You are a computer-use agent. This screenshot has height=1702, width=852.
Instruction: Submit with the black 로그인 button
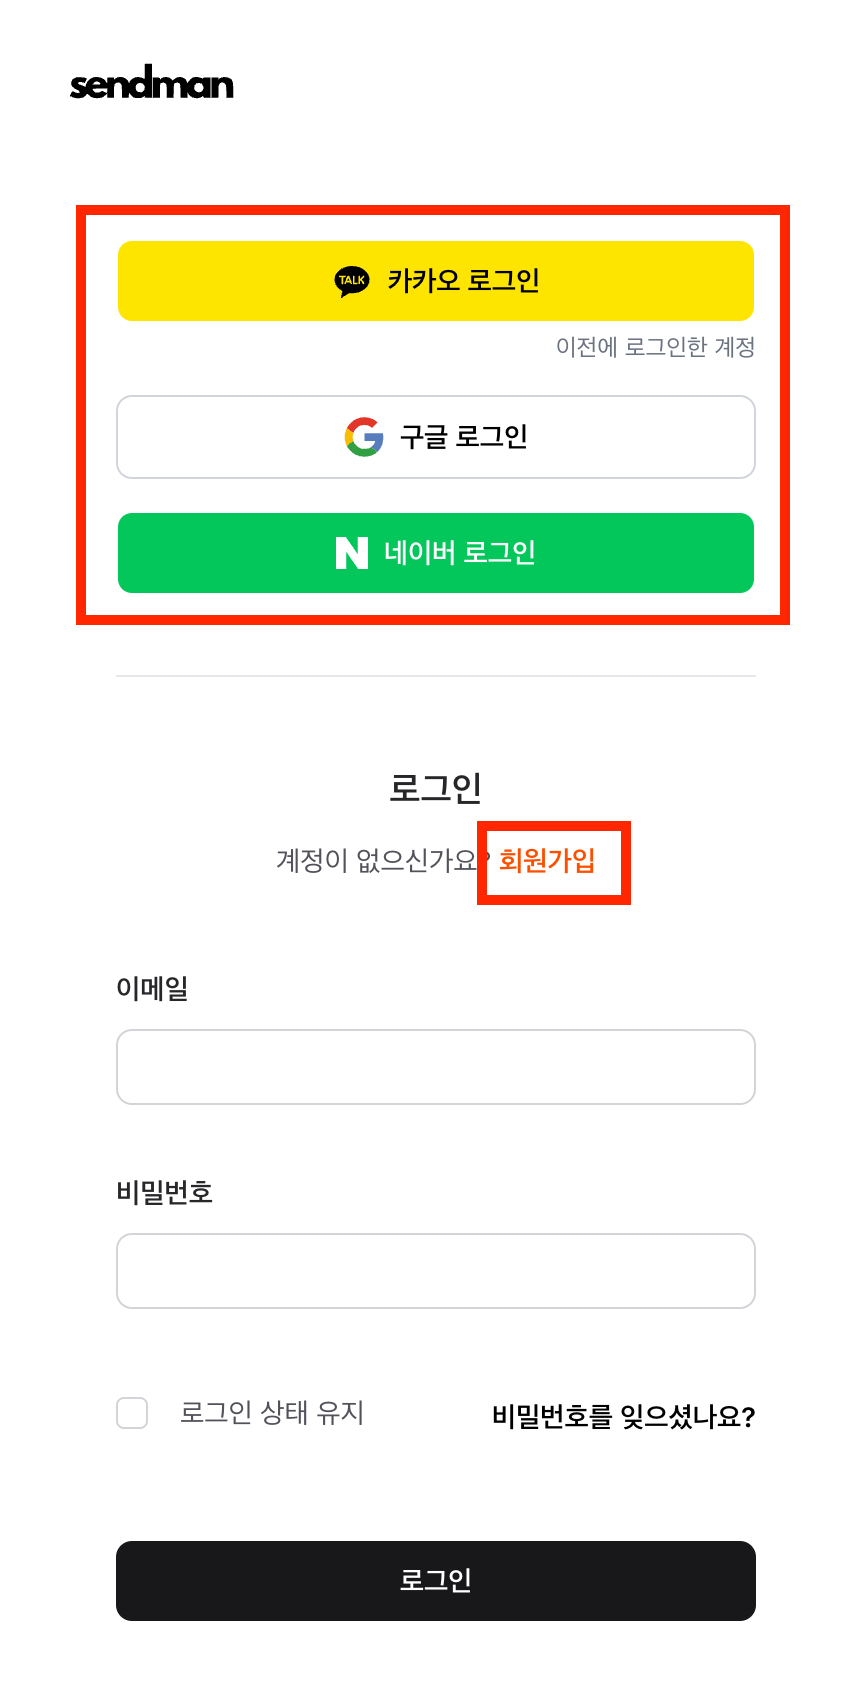click(436, 1580)
